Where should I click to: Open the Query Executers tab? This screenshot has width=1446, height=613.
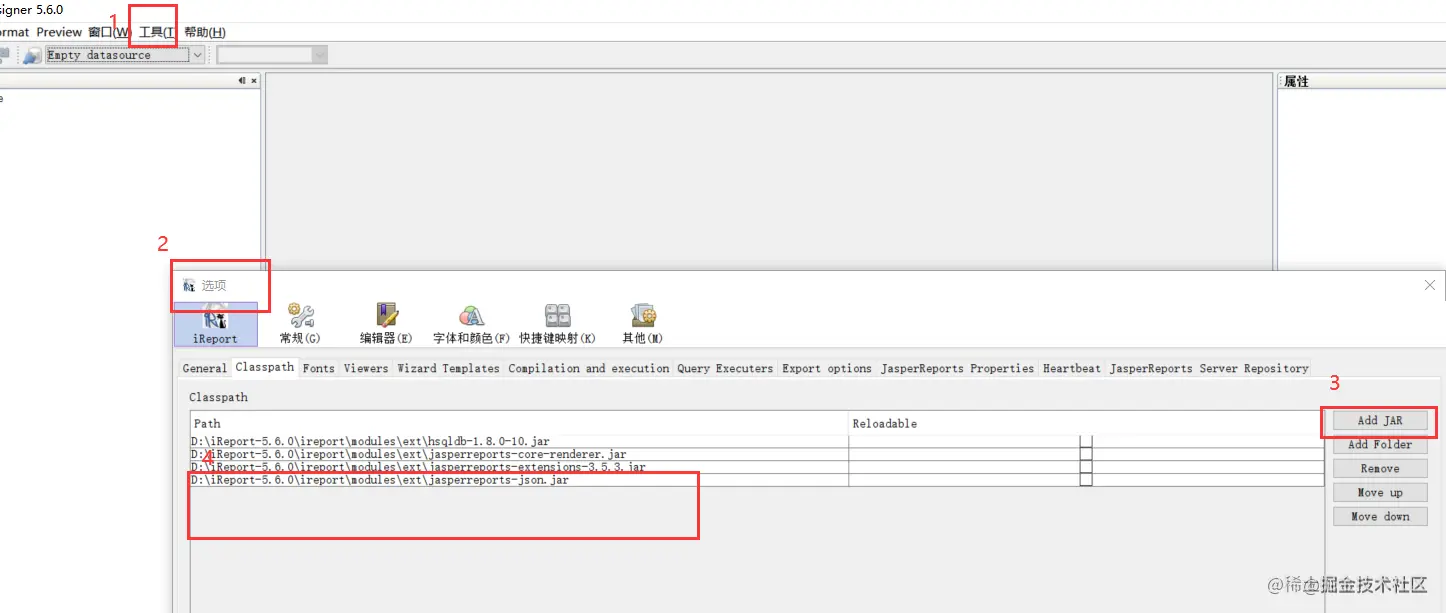tap(725, 369)
